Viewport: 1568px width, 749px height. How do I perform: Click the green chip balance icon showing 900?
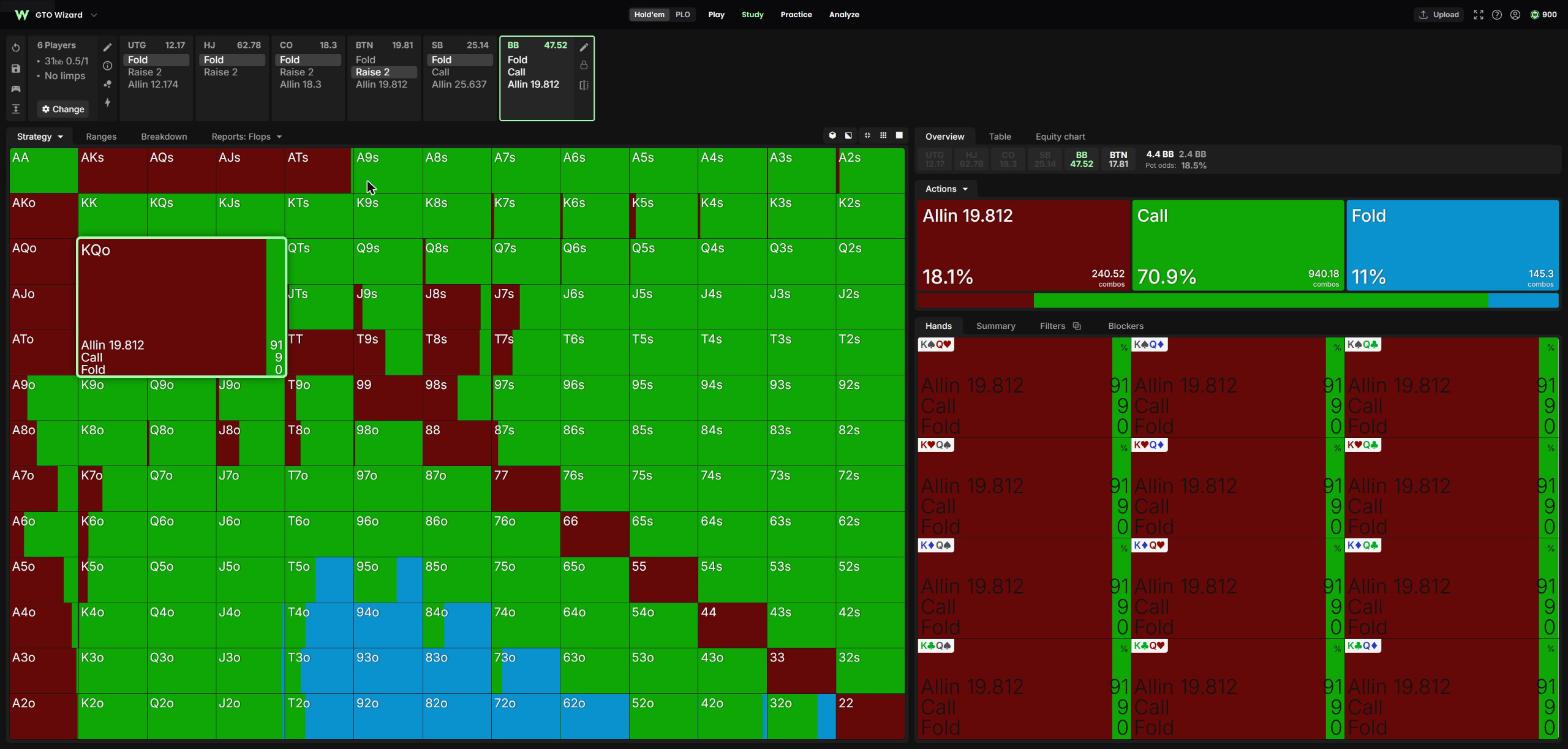(1535, 15)
